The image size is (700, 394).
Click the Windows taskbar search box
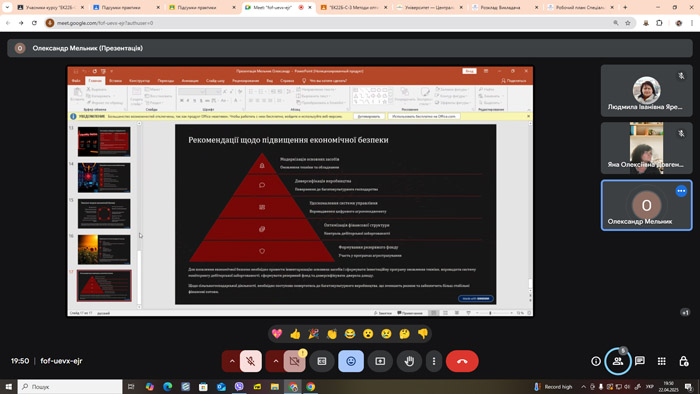pos(70,386)
